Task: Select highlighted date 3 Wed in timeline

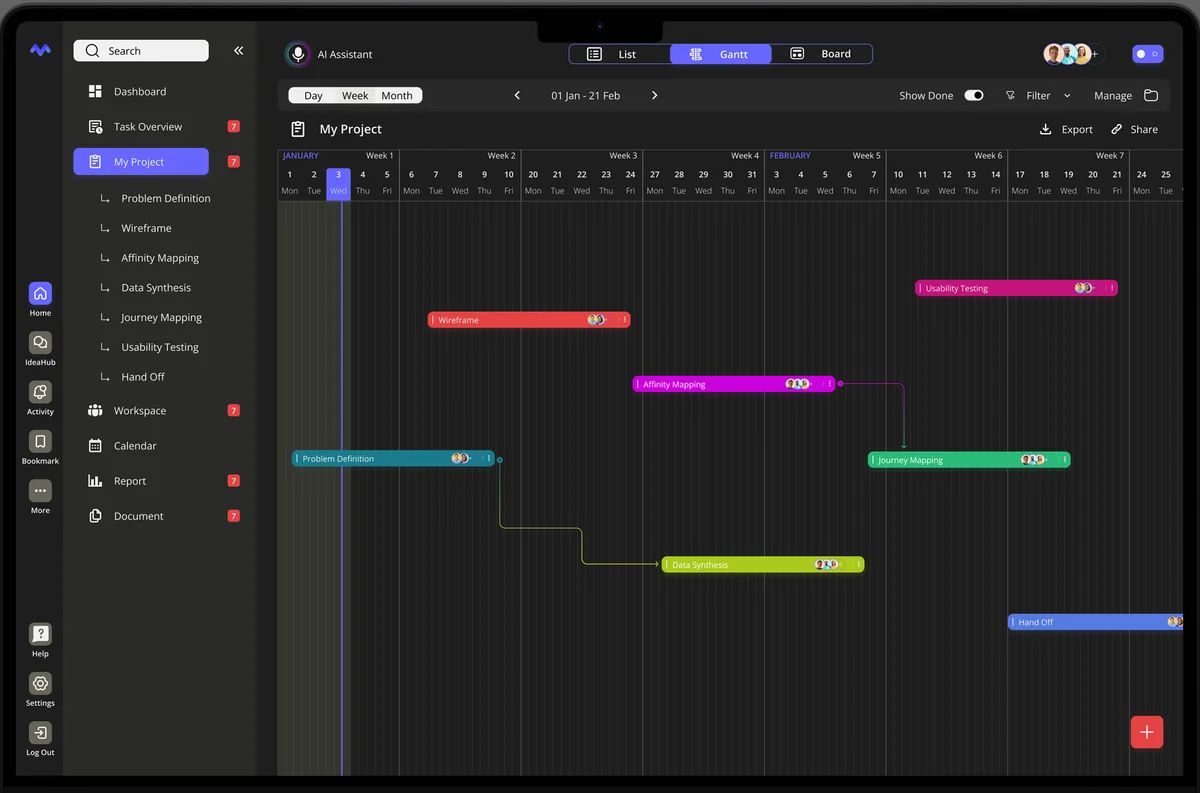Action: [x=338, y=183]
